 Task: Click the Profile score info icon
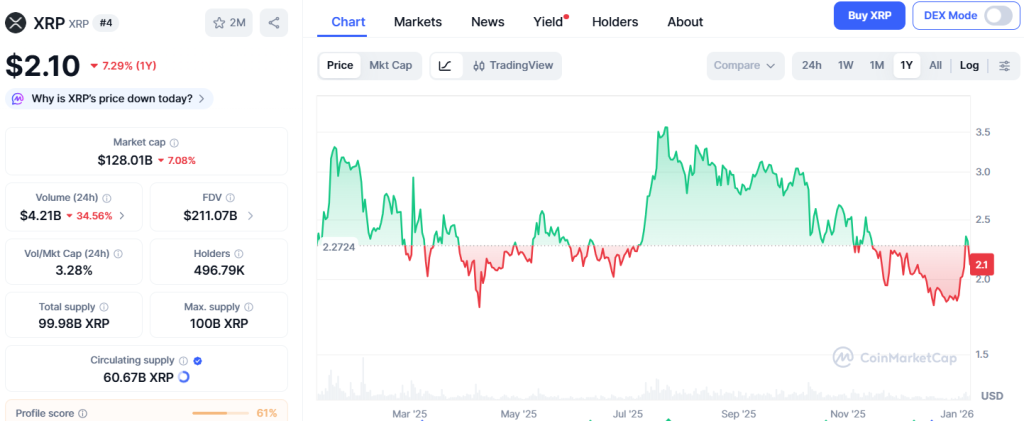[x=83, y=413]
